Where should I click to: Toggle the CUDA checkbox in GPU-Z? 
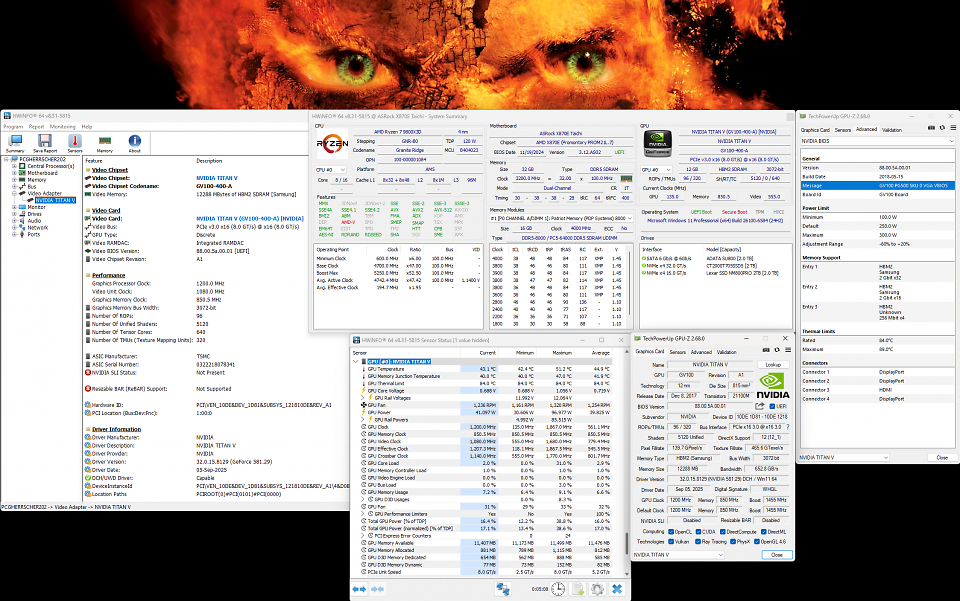click(697, 532)
